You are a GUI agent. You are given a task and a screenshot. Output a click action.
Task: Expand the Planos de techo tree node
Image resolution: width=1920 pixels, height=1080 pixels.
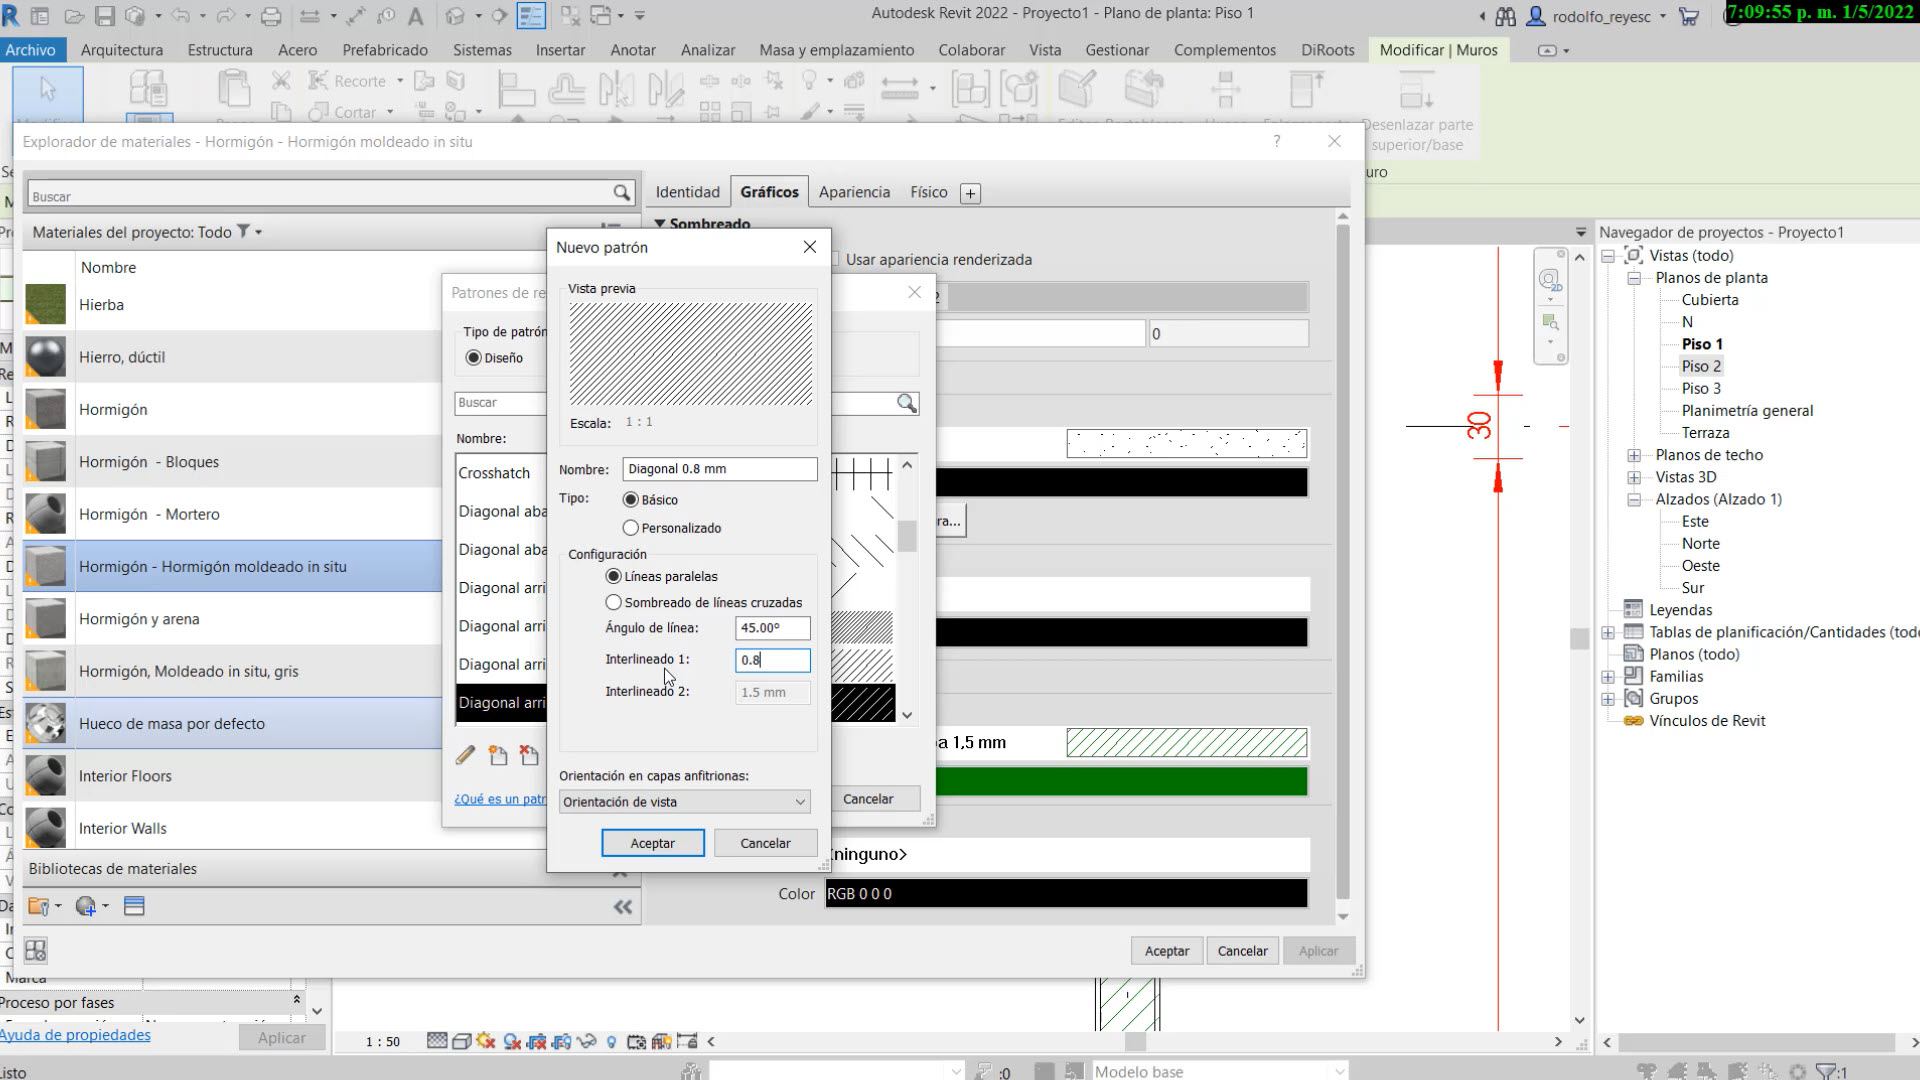[1634, 455]
